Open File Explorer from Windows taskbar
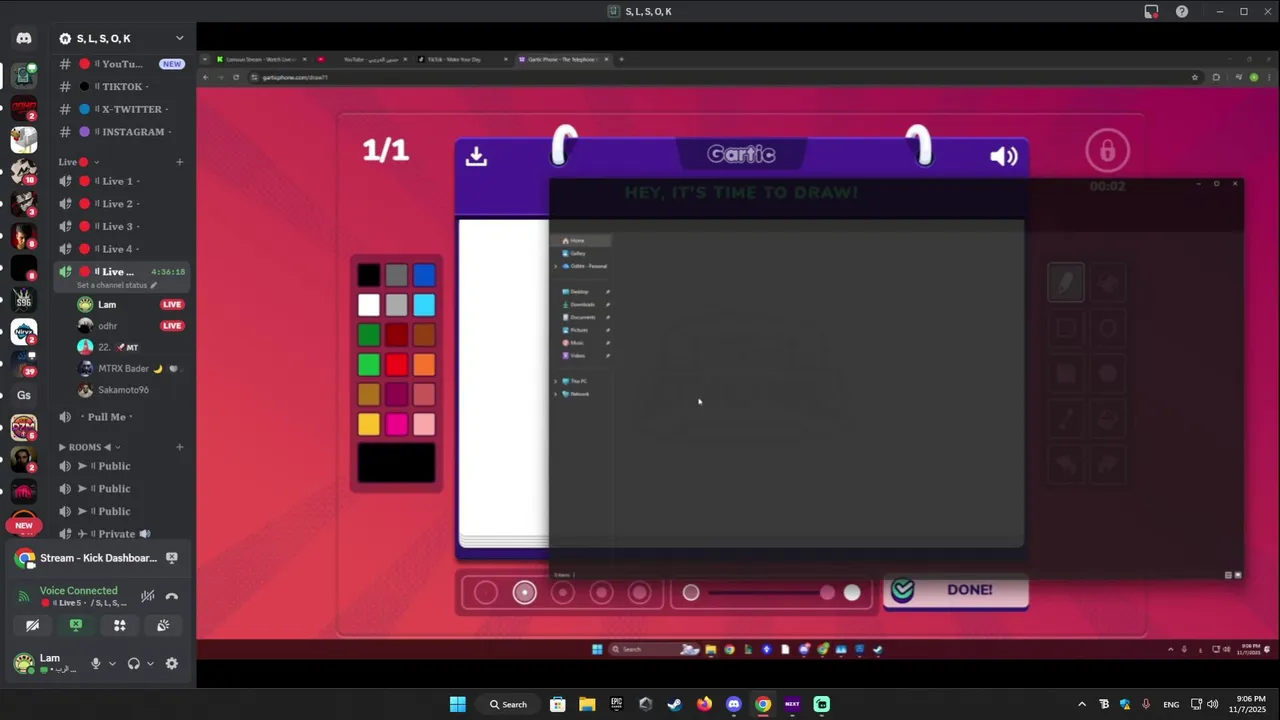1280x720 pixels. tap(587, 704)
